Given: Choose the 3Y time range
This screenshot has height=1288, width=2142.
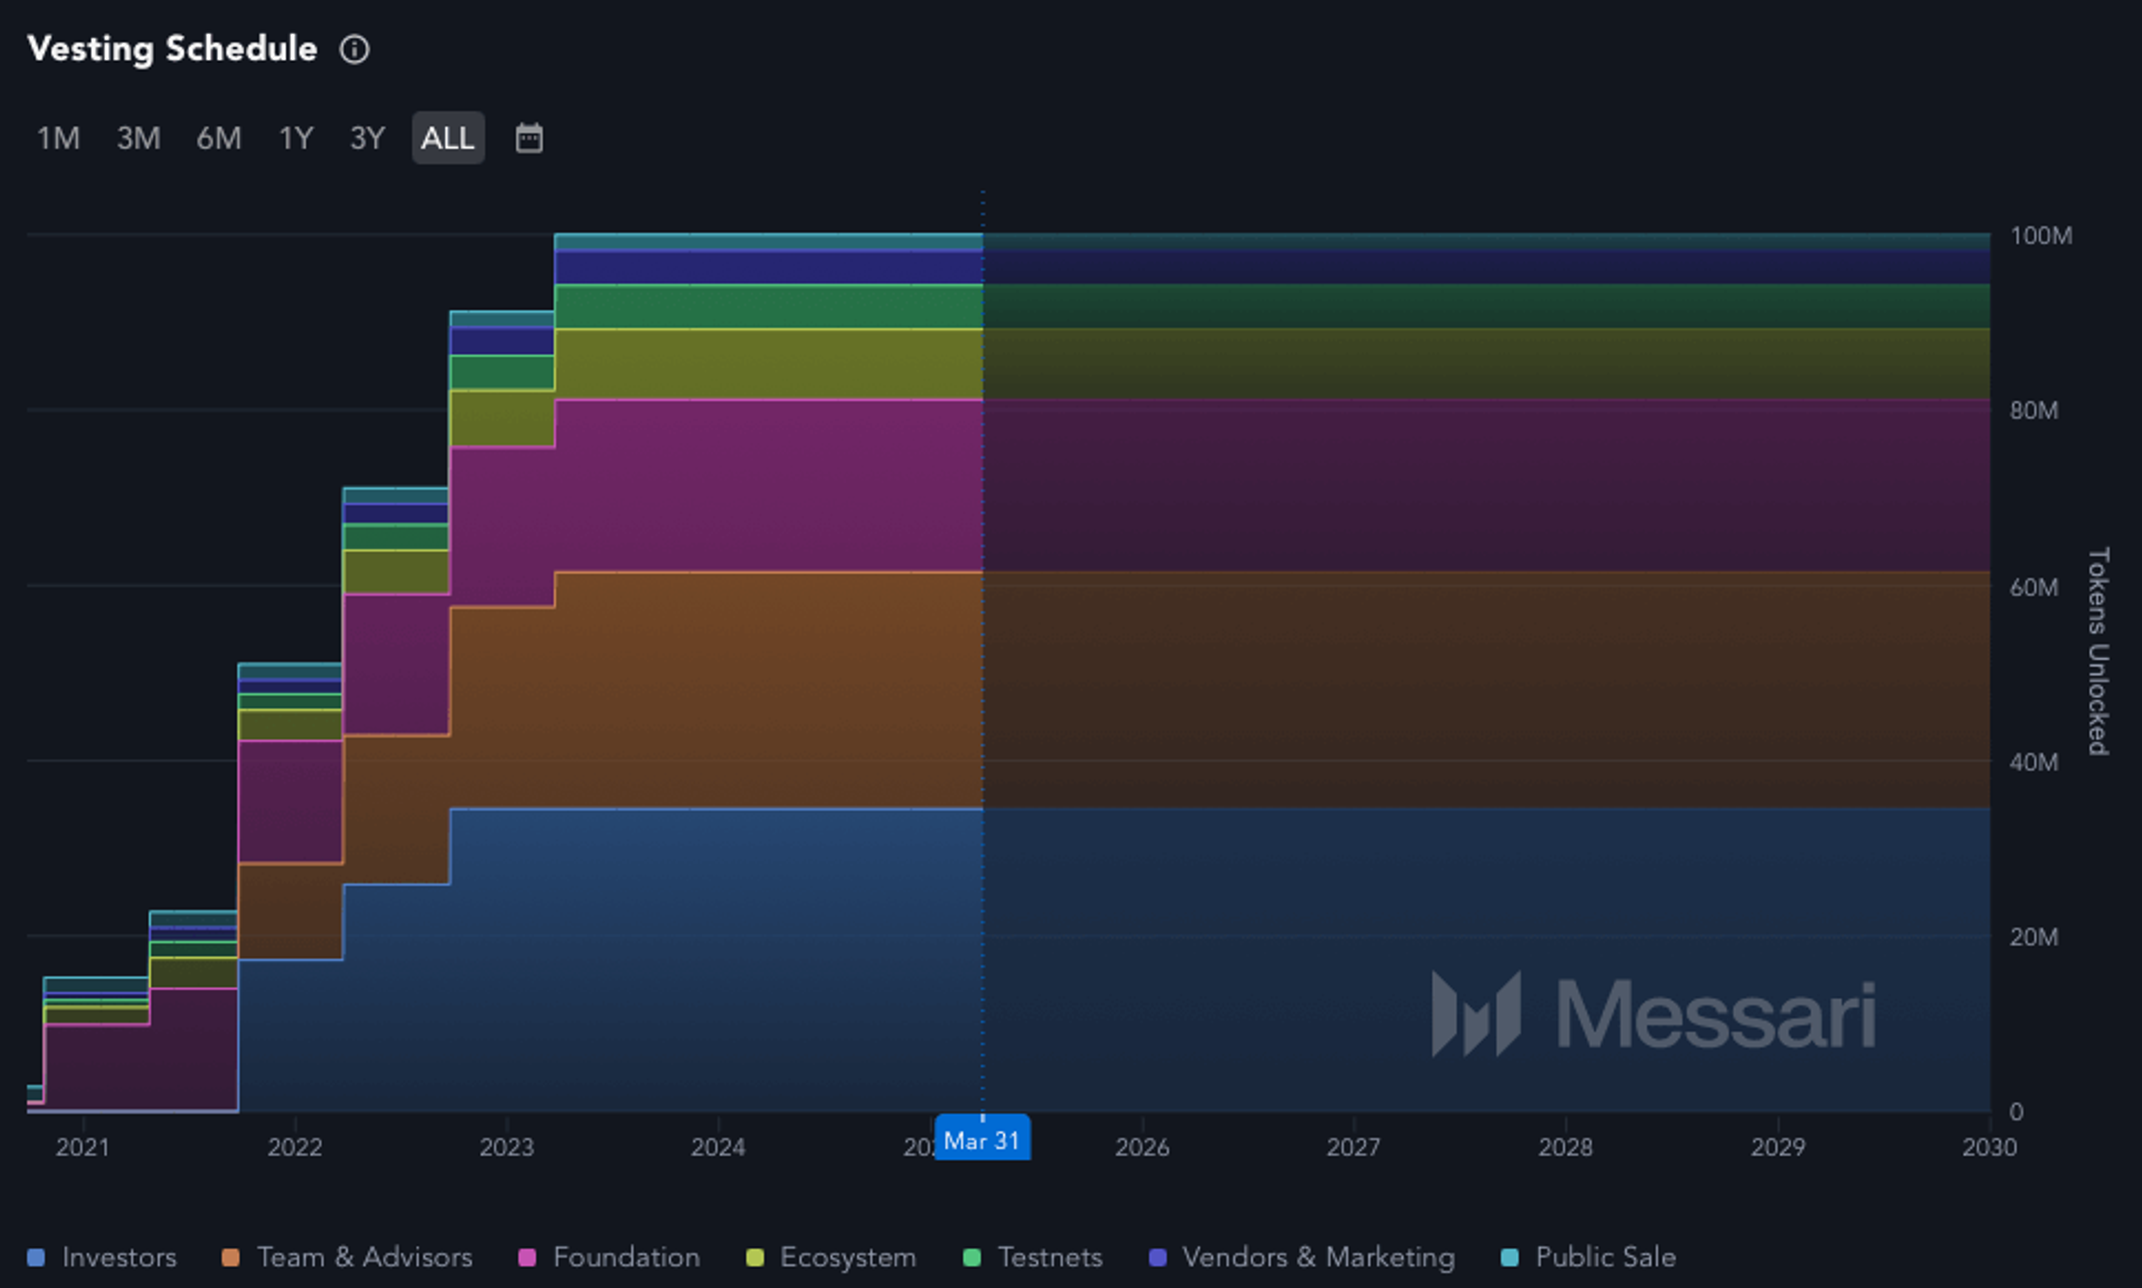Looking at the screenshot, I should 367,138.
